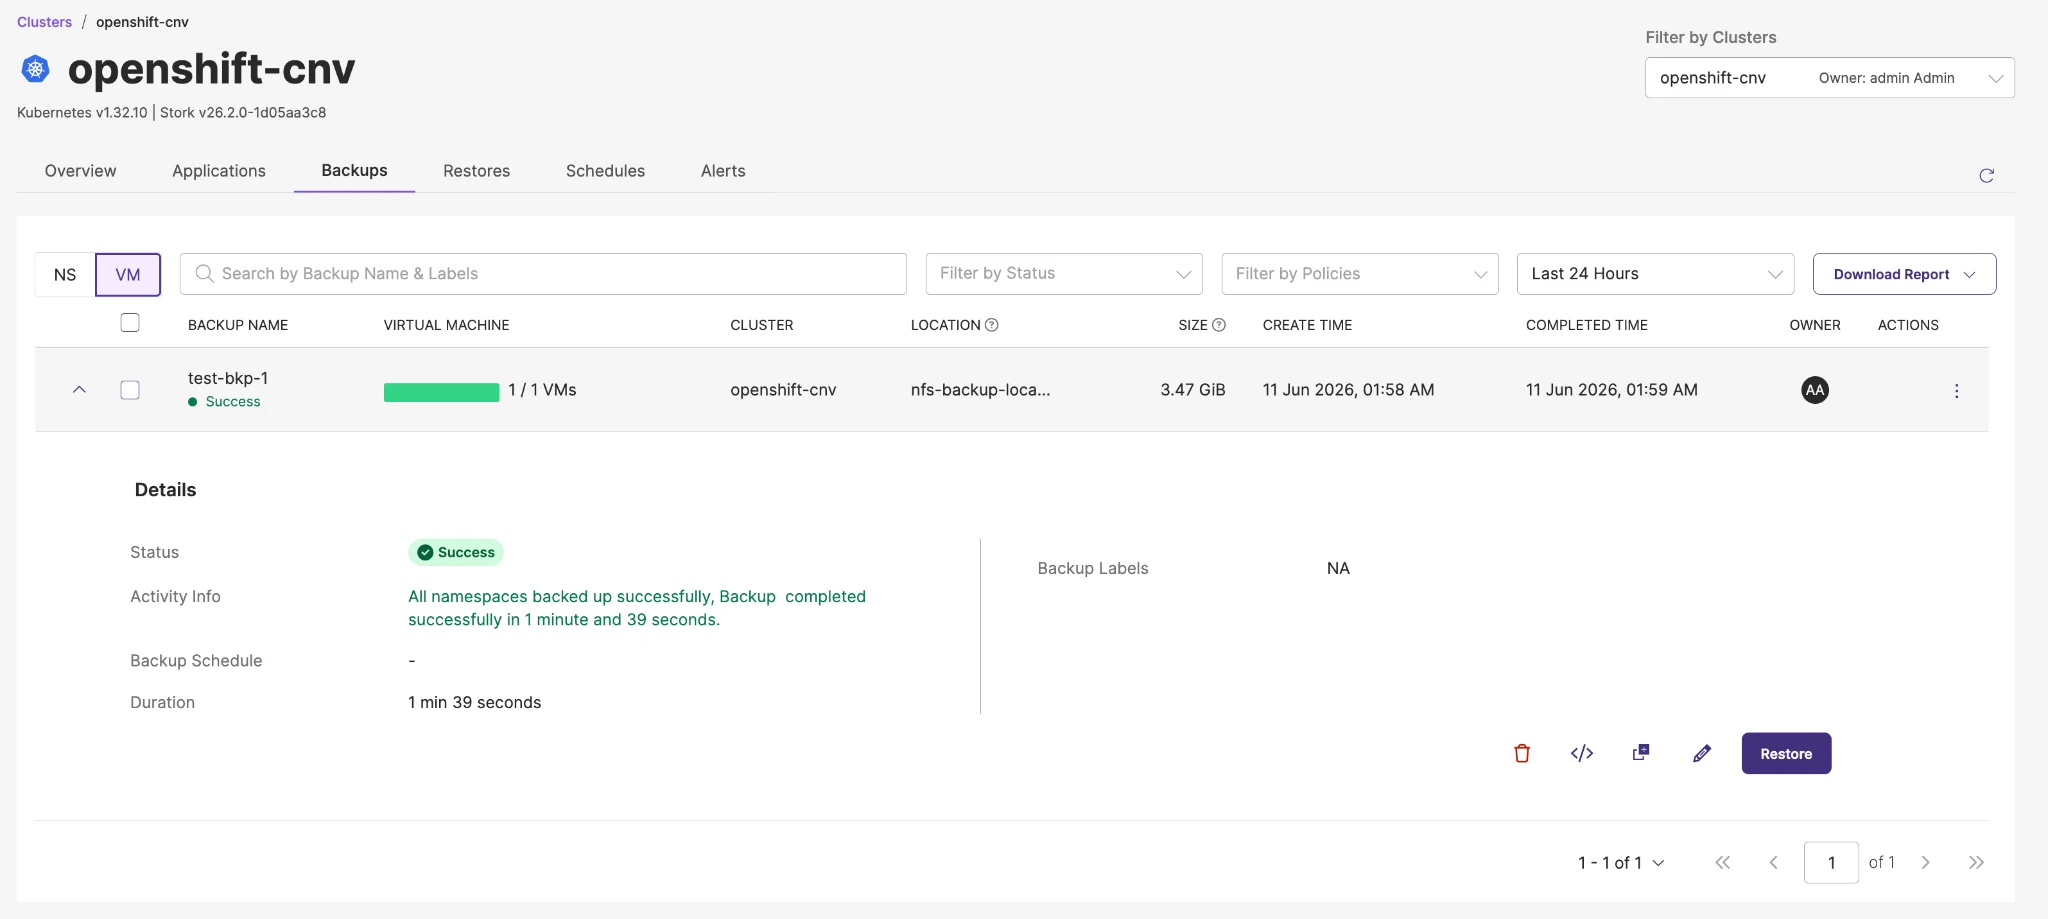This screenshot has width=2048, height=919.
Task: Click the Restore button
Action: pos(1786,753)
